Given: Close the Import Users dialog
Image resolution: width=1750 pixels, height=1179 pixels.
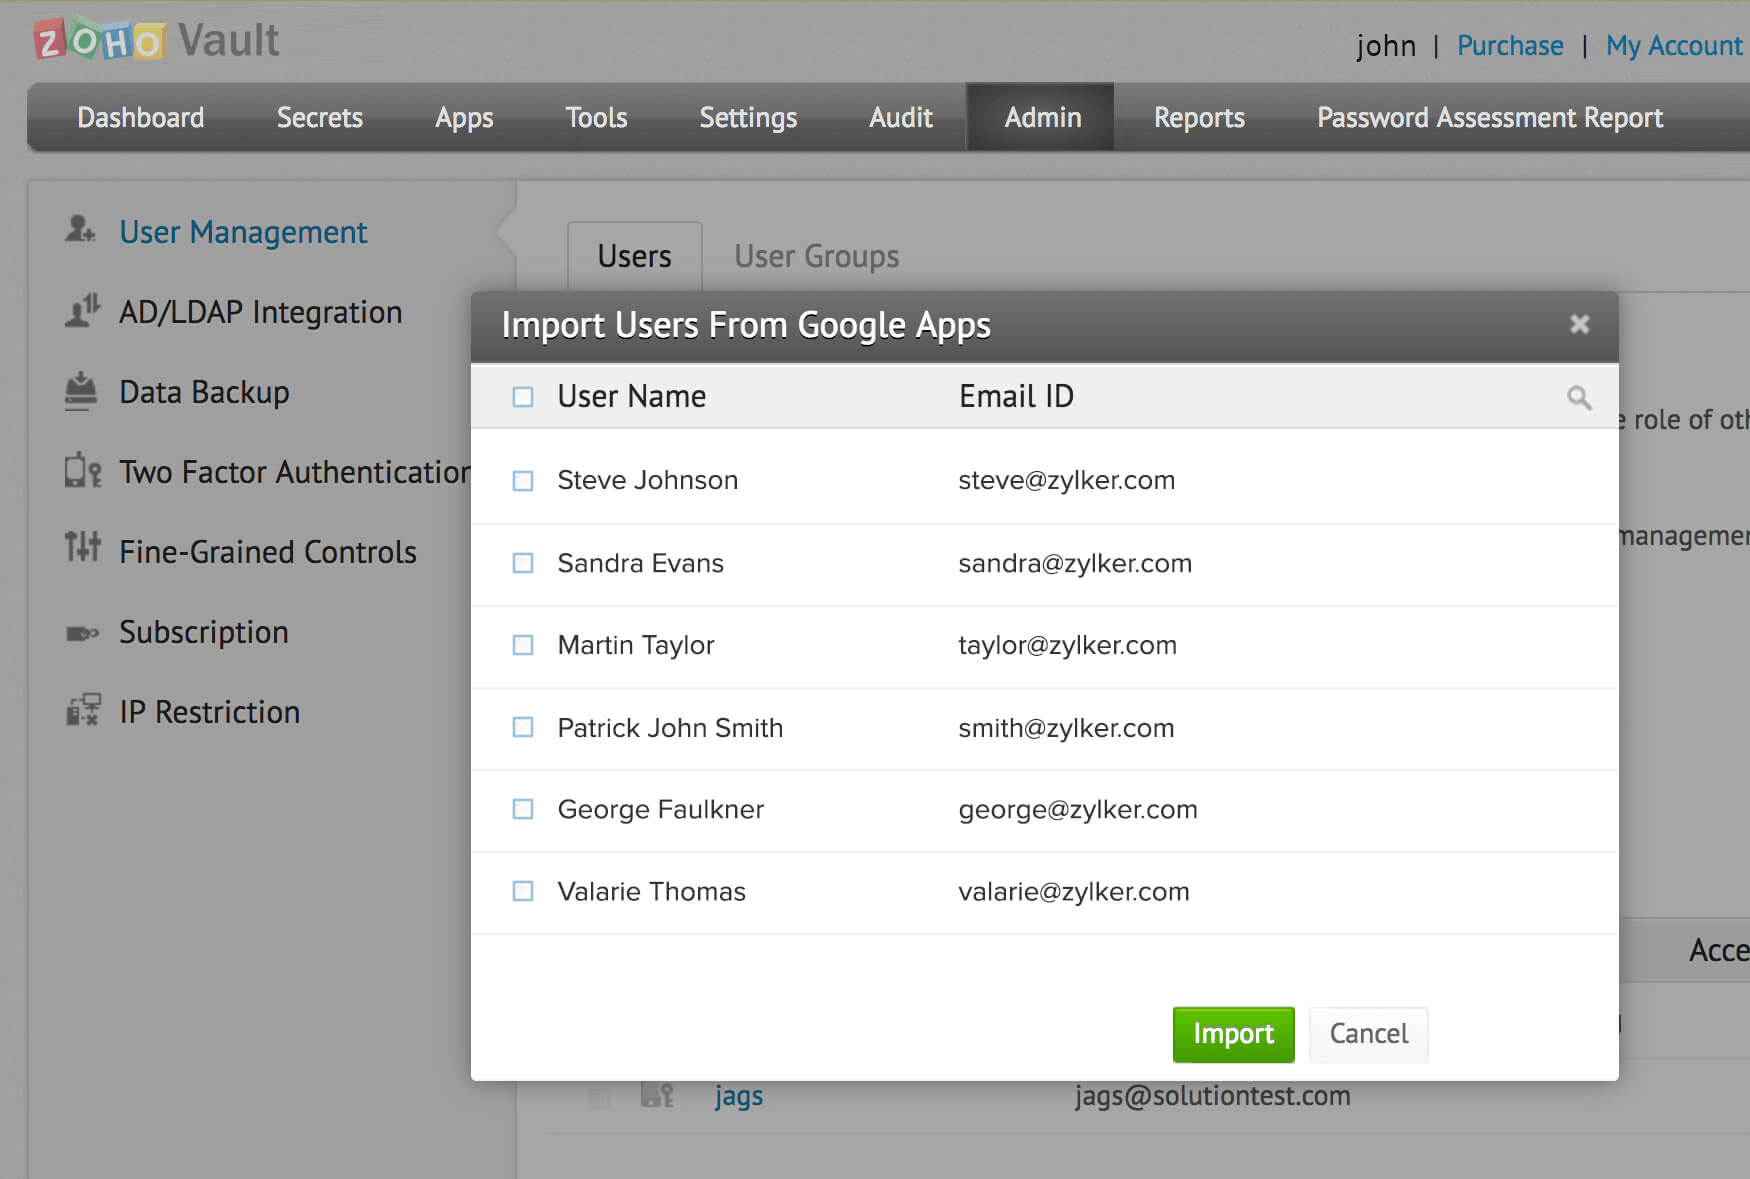Looking at the screenshot, I should coord(1579,324).
